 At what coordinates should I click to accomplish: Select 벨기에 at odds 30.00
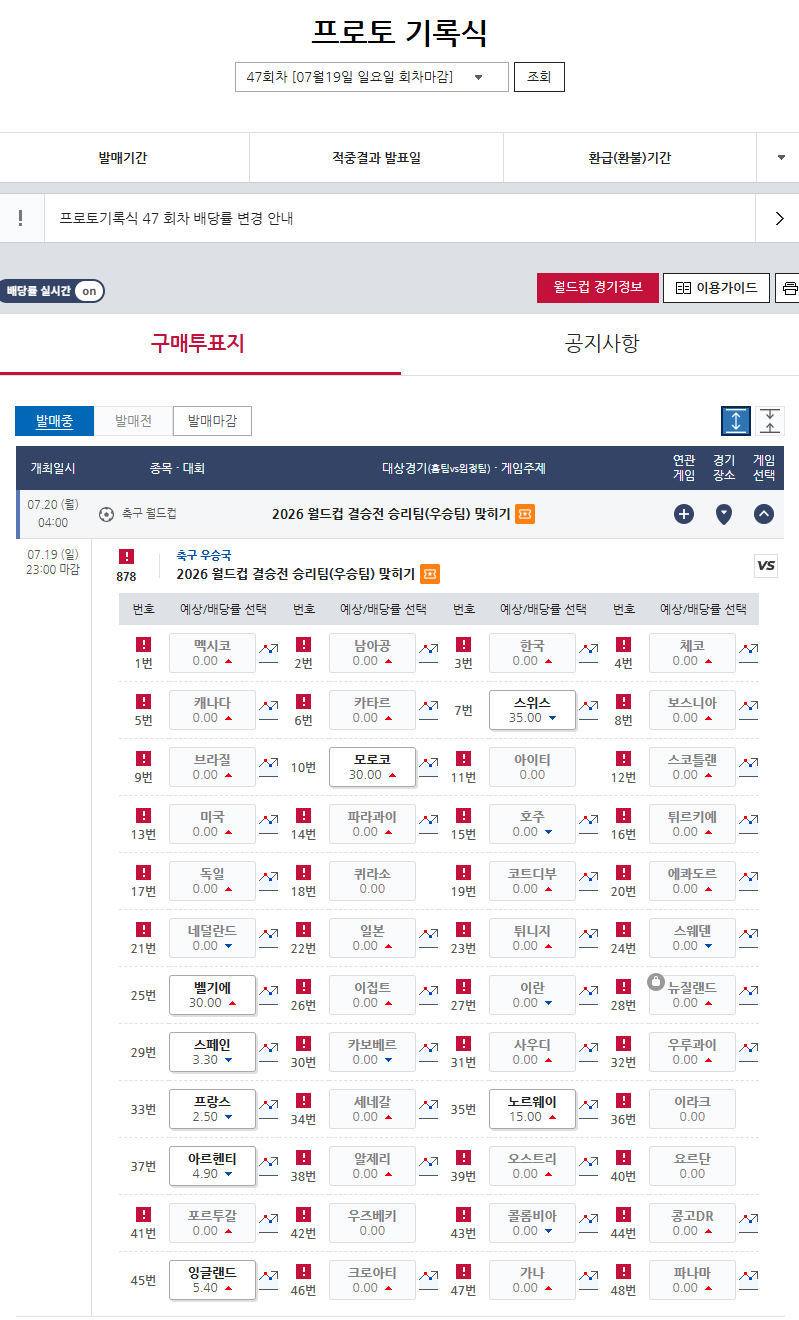click(212, 995)
